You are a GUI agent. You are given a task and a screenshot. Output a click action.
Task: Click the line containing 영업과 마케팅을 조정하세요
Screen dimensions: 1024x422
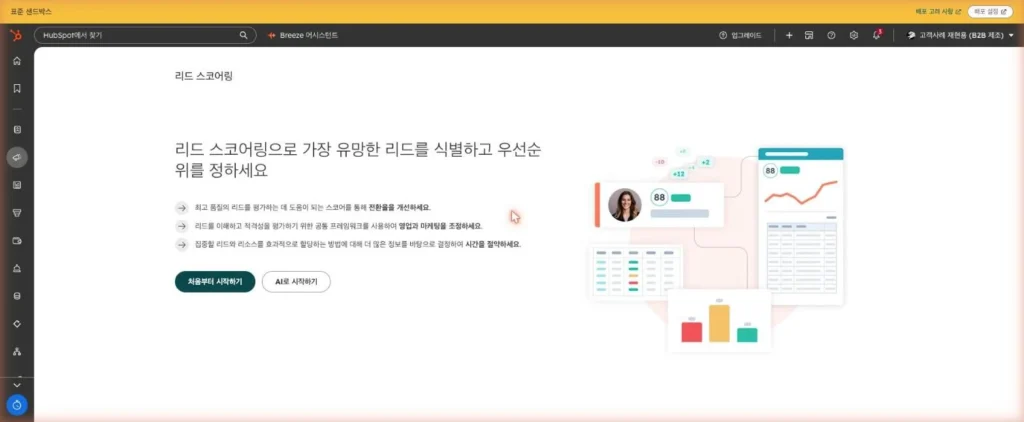click(x=338, y=226)
